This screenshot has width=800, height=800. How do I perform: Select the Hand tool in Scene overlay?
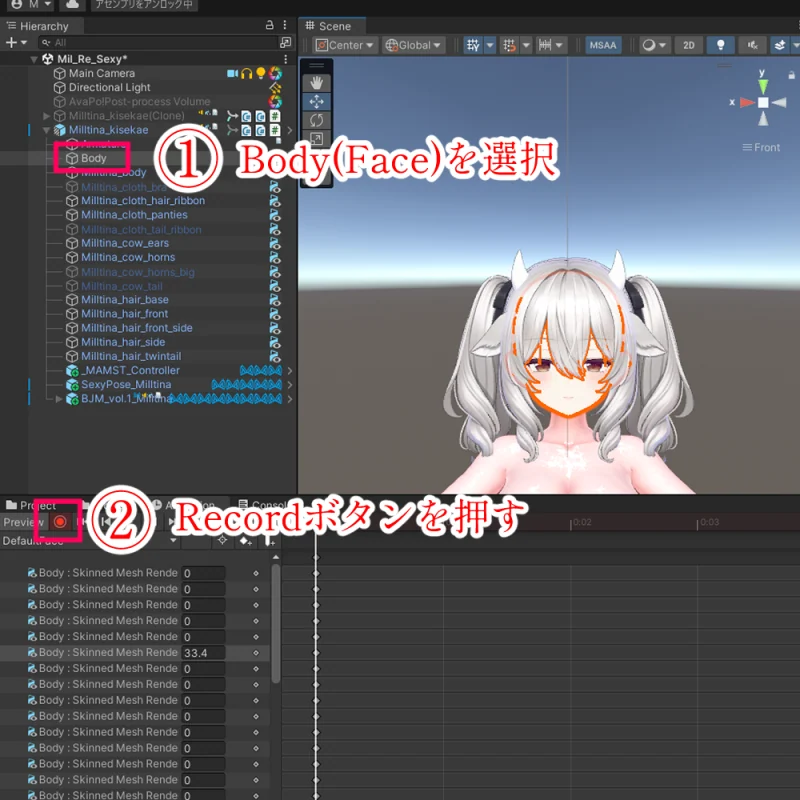tap(316, 83)
